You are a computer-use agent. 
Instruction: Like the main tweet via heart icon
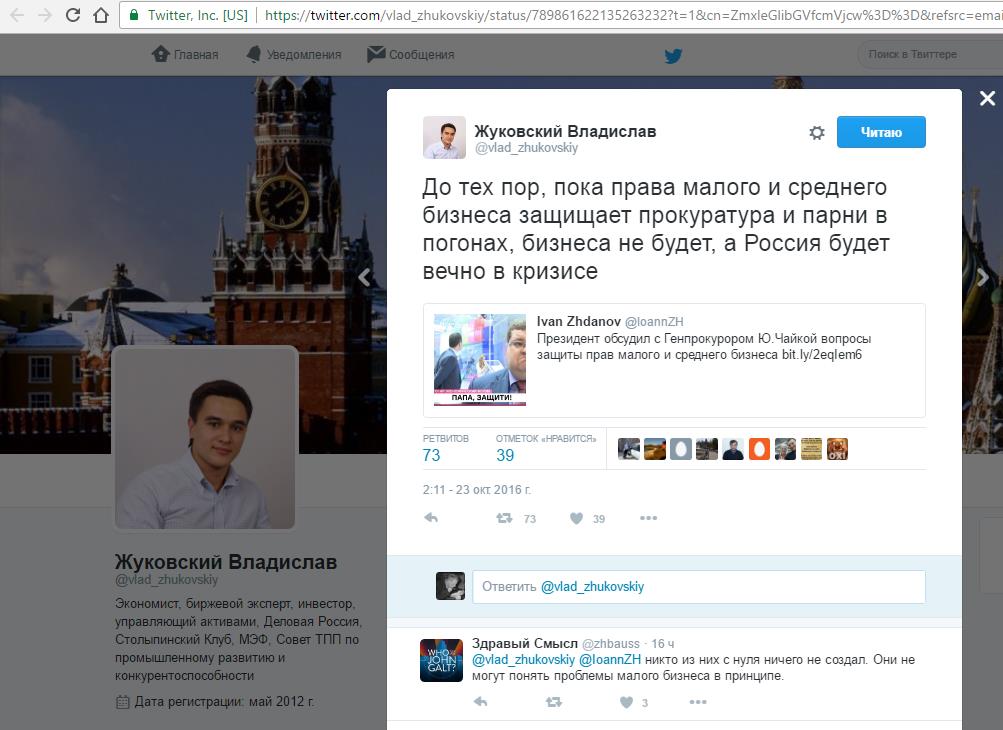[x=576, y=518]
